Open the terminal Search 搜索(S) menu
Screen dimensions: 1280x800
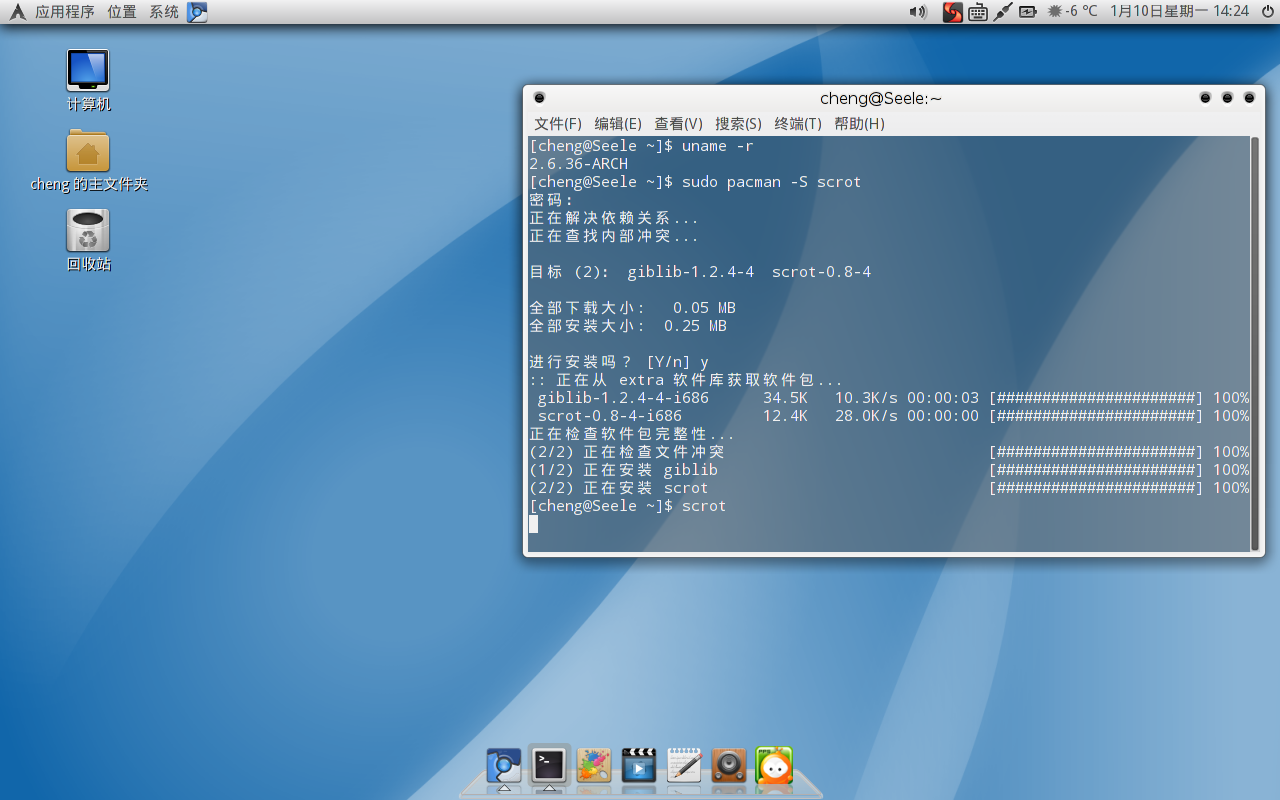click(x=738, y=124)
